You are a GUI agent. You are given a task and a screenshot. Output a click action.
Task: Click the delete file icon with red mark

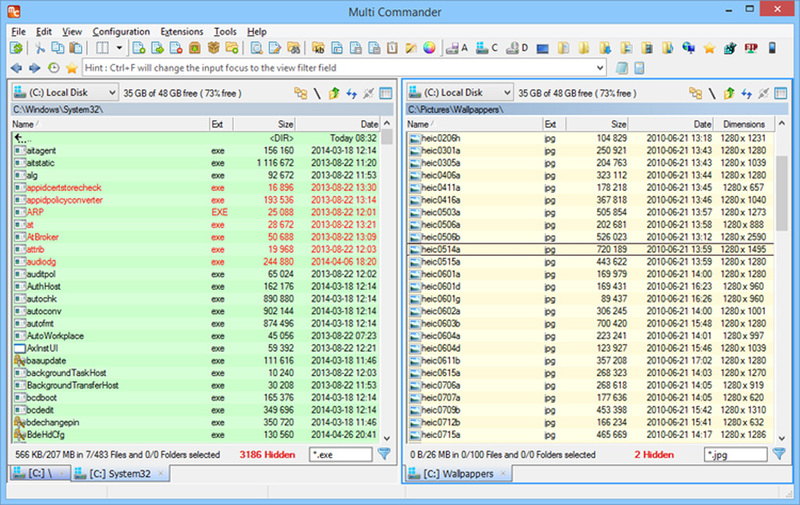[176, 48]
